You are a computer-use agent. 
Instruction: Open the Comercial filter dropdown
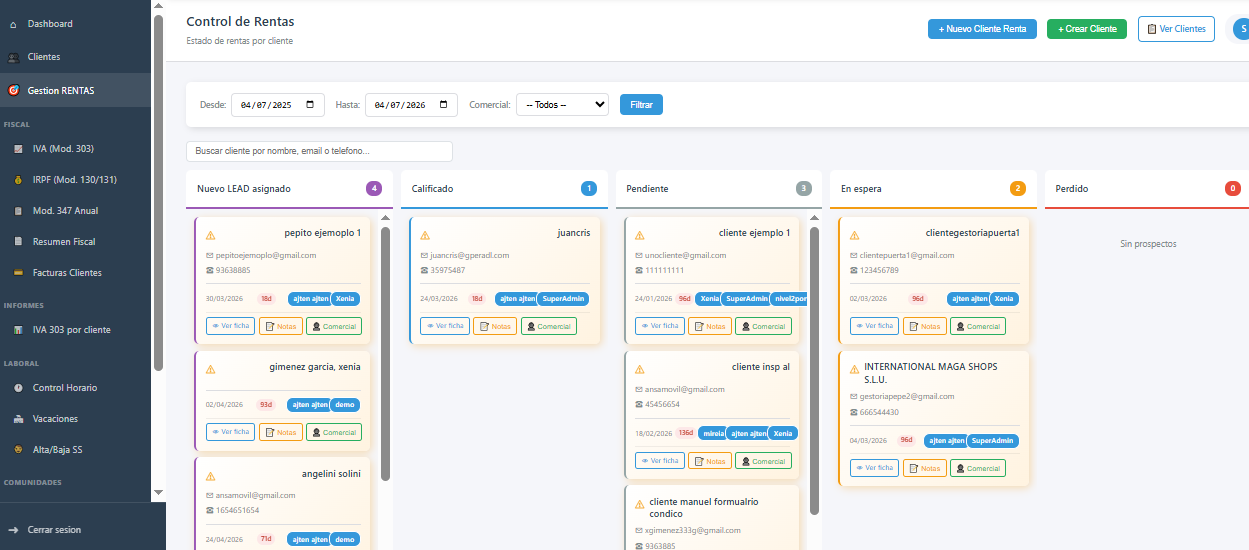562,104
